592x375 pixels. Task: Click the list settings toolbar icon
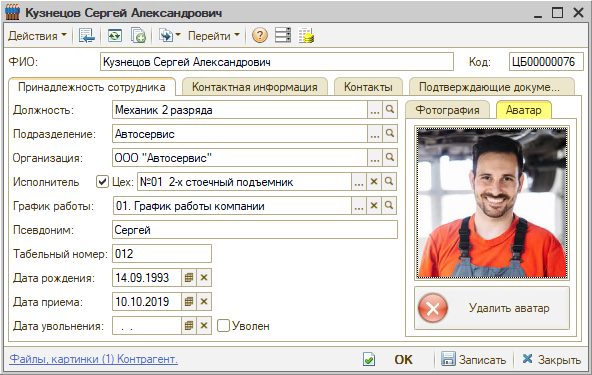coord(283,35)
